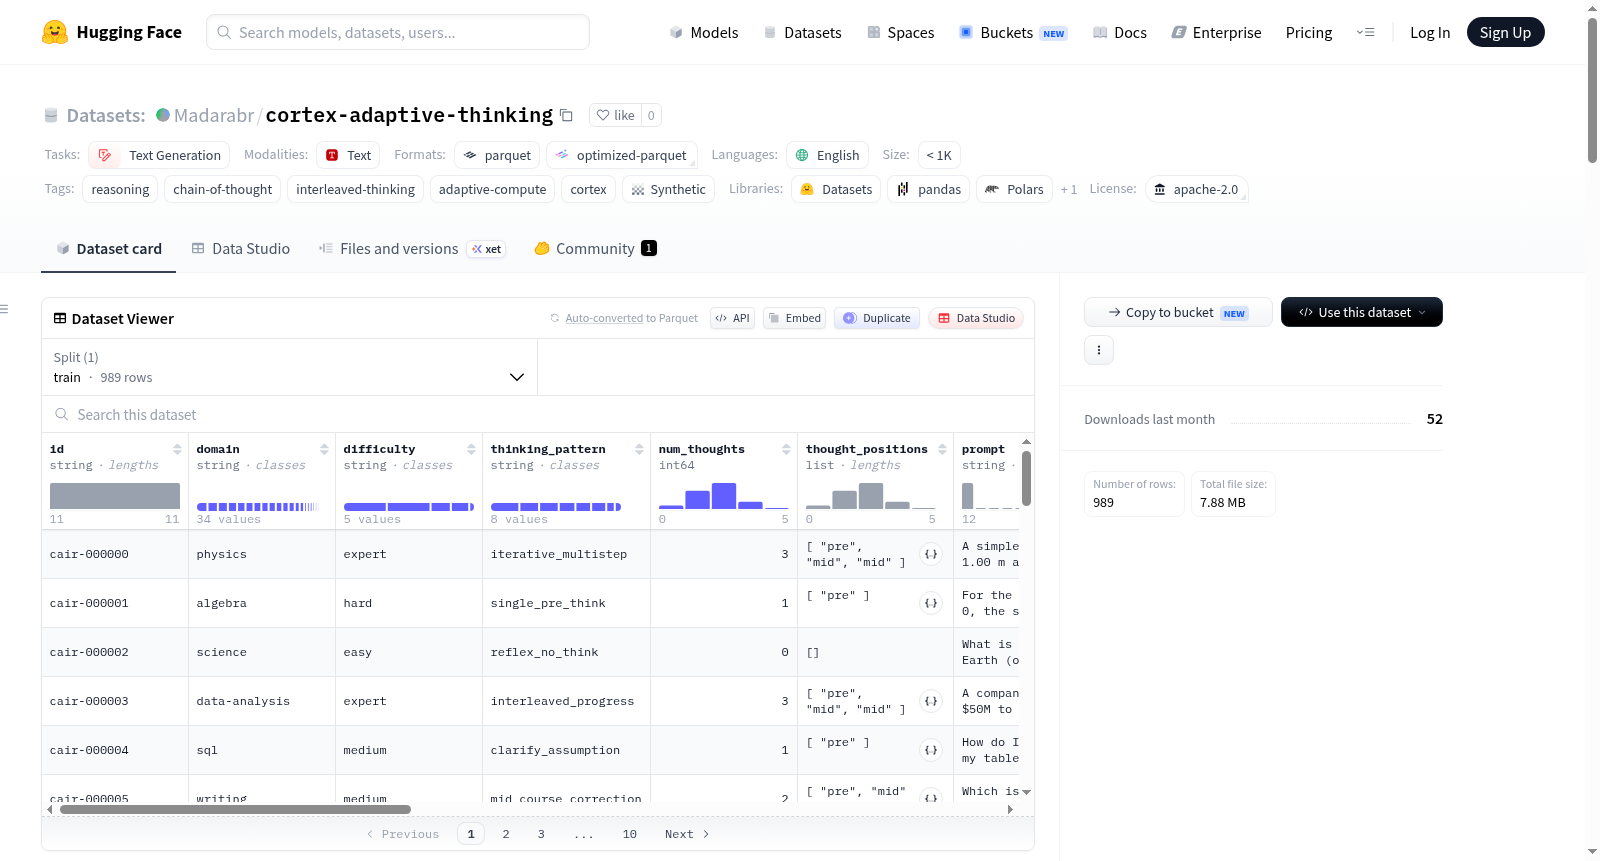Image resolution: width=1600 pixels, height=861 pixels.
Task: Expand the Split train dropdown
Action: click(290, 367)
